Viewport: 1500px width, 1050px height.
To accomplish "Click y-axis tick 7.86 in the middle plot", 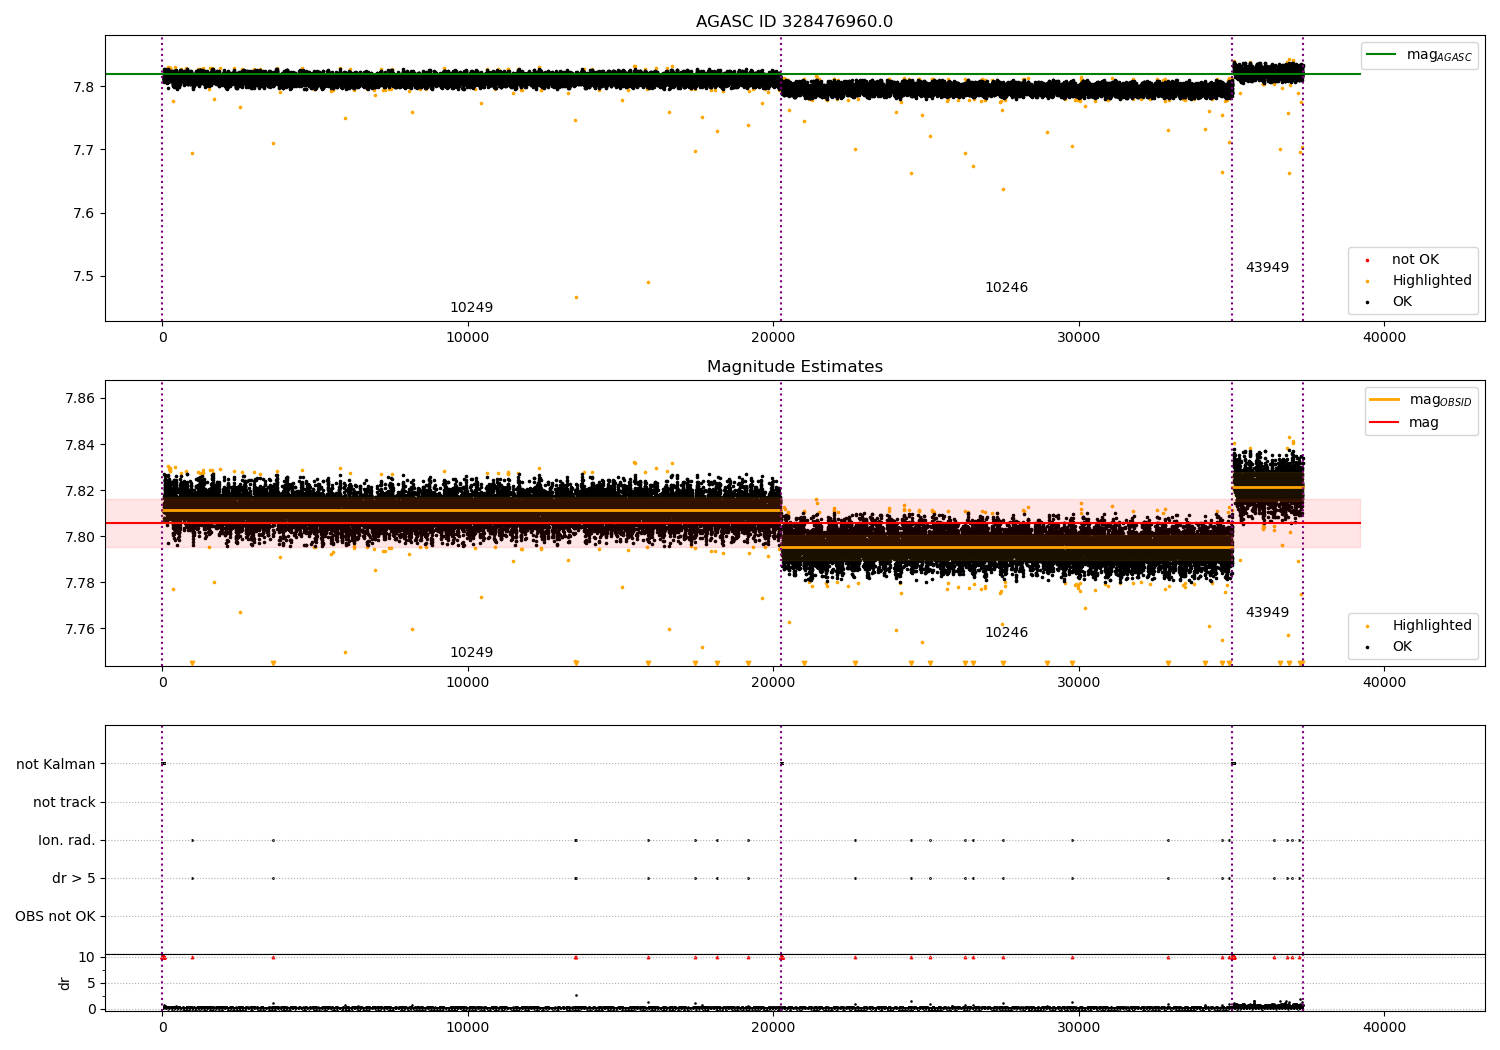I will pos(80,399).
